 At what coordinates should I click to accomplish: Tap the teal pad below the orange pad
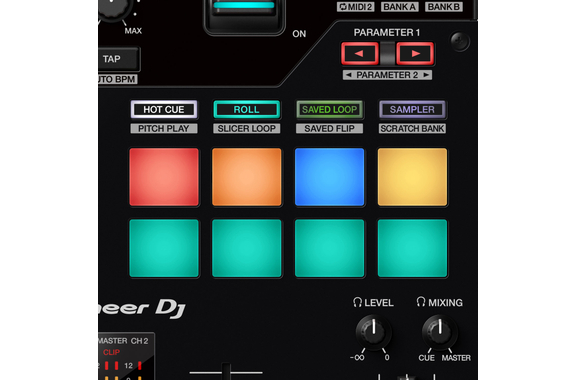click(246, 248)
